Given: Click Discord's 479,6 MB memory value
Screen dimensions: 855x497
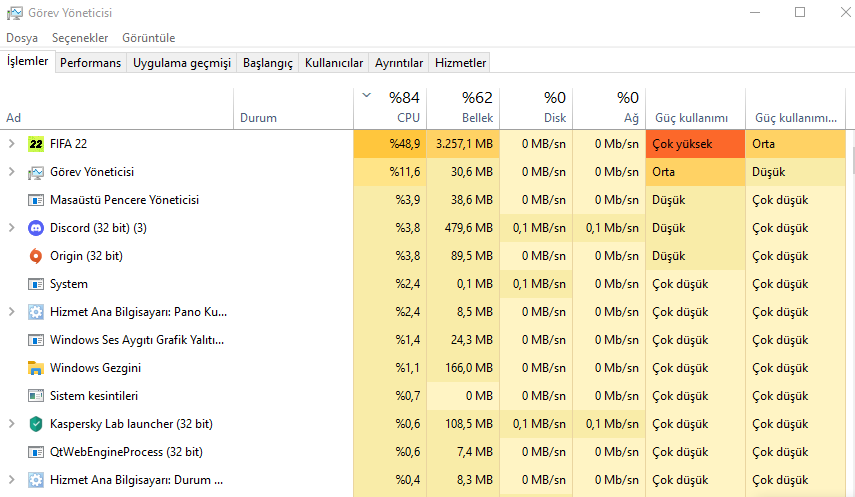Looking at the screenshot, I should click(468, 228).
